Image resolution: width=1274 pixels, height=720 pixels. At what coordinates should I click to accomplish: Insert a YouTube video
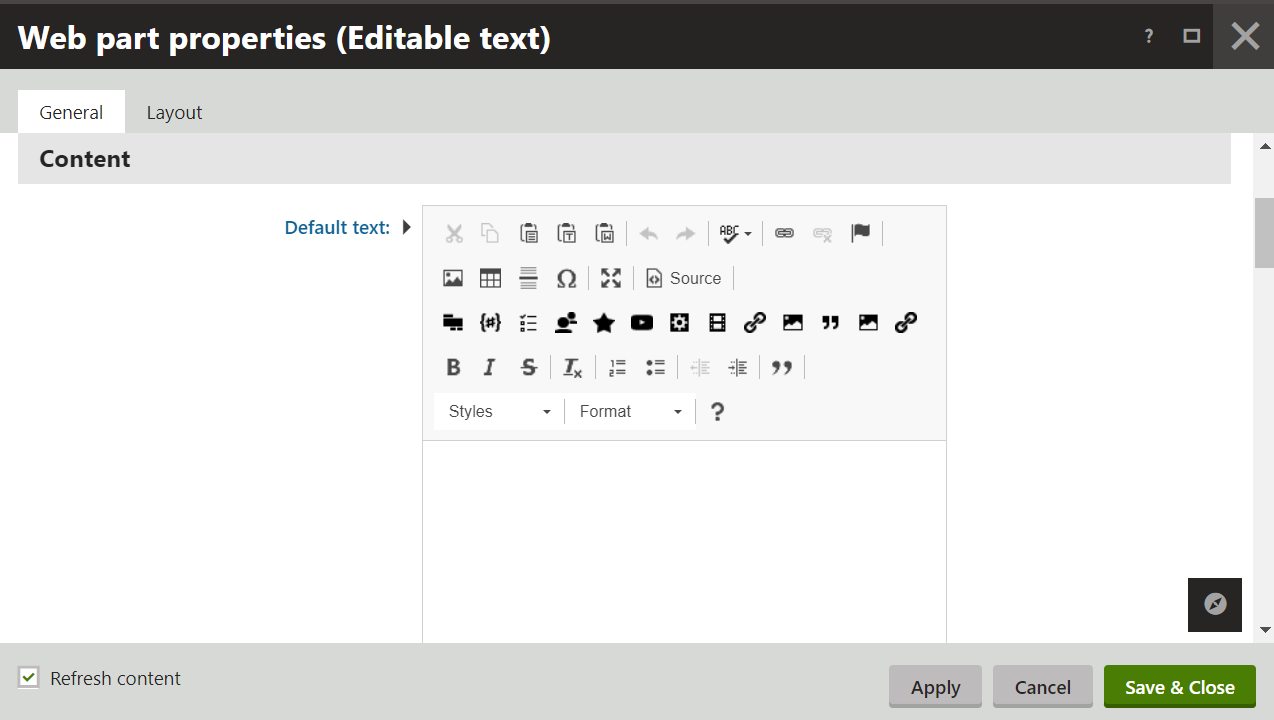pyautogui.click(x=641, y=322)
